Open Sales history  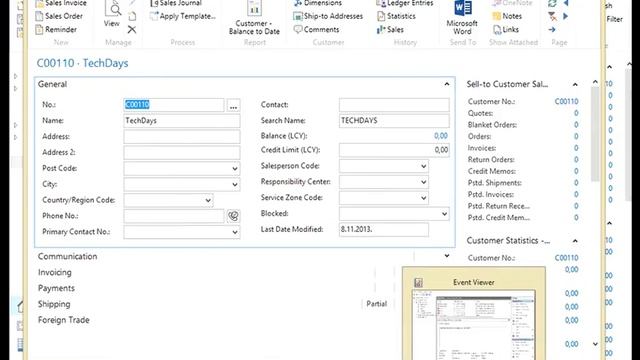391,29
